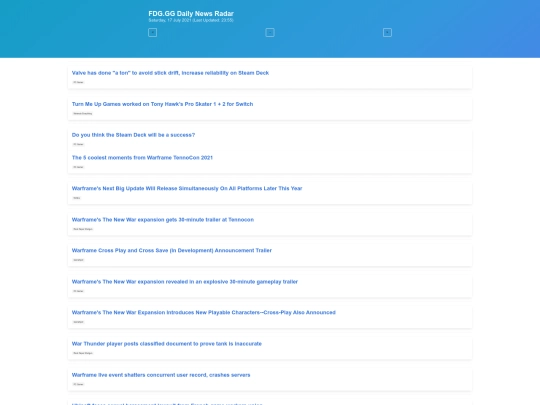Click the Saturday, 17 July 2021 date line

click(191, 20)
